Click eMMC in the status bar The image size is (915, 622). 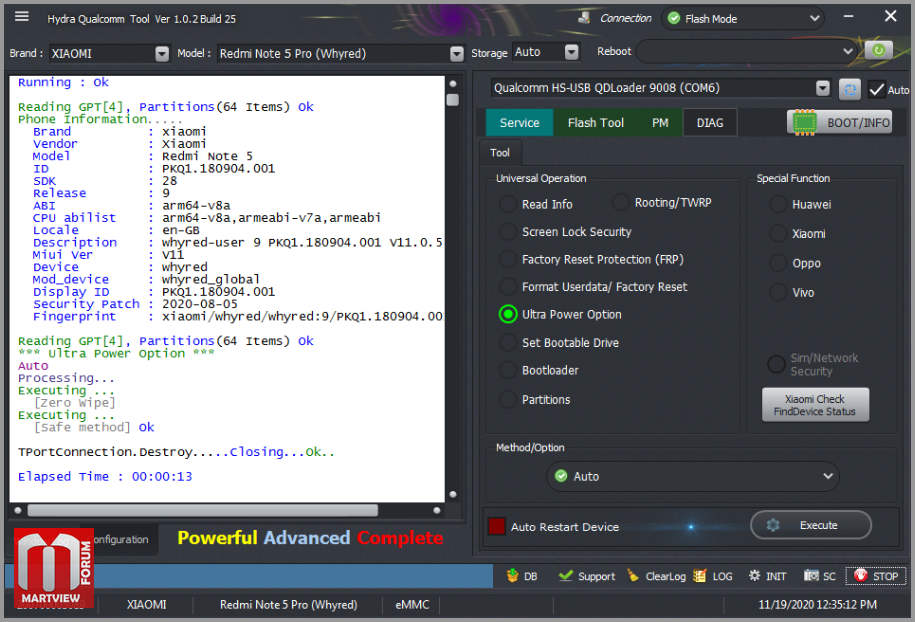412,604
